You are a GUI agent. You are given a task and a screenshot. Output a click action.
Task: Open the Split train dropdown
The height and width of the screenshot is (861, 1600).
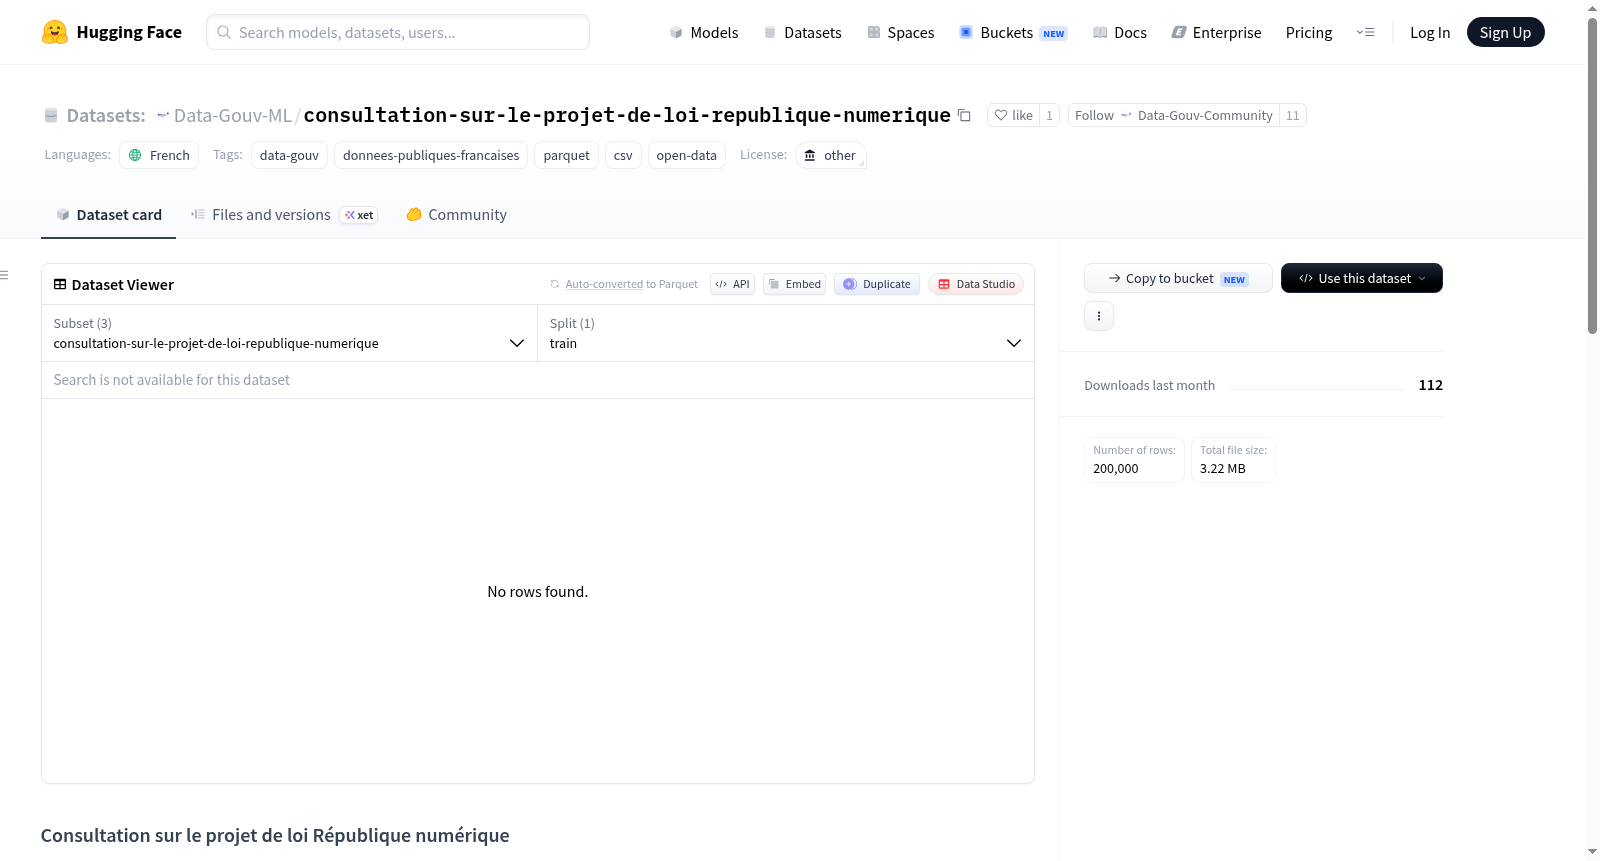785,333
